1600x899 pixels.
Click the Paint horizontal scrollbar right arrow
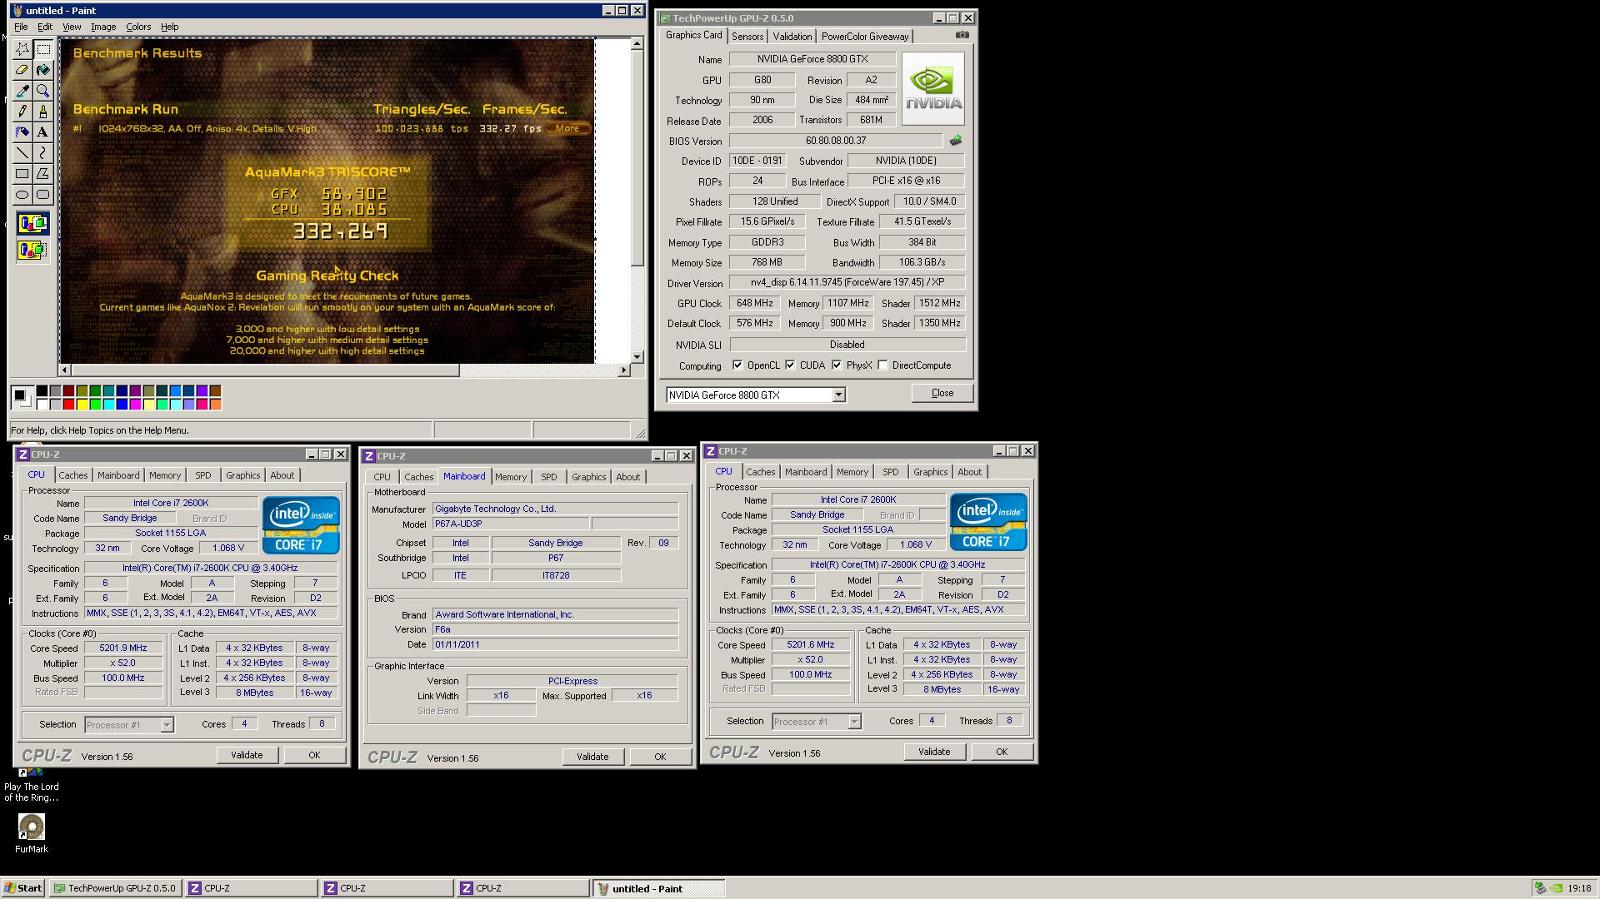[623, 370]
